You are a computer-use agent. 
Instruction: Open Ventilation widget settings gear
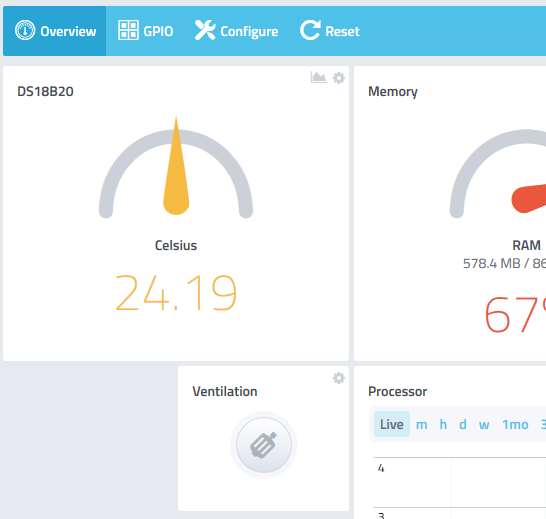pyautogui.click(x=339, y=378)
